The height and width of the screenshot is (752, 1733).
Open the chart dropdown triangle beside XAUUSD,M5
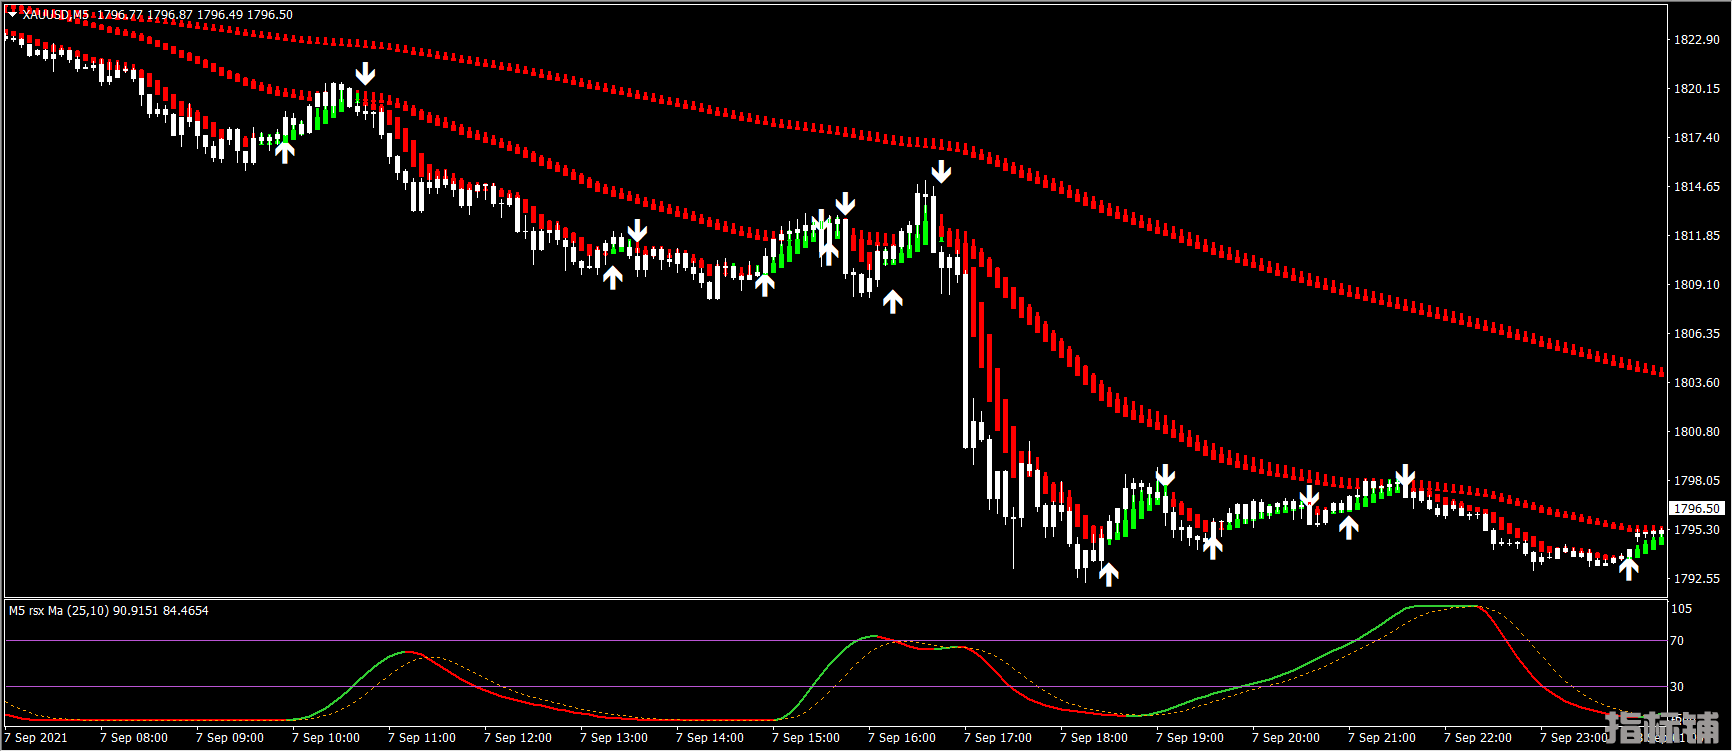coord(12,15)
